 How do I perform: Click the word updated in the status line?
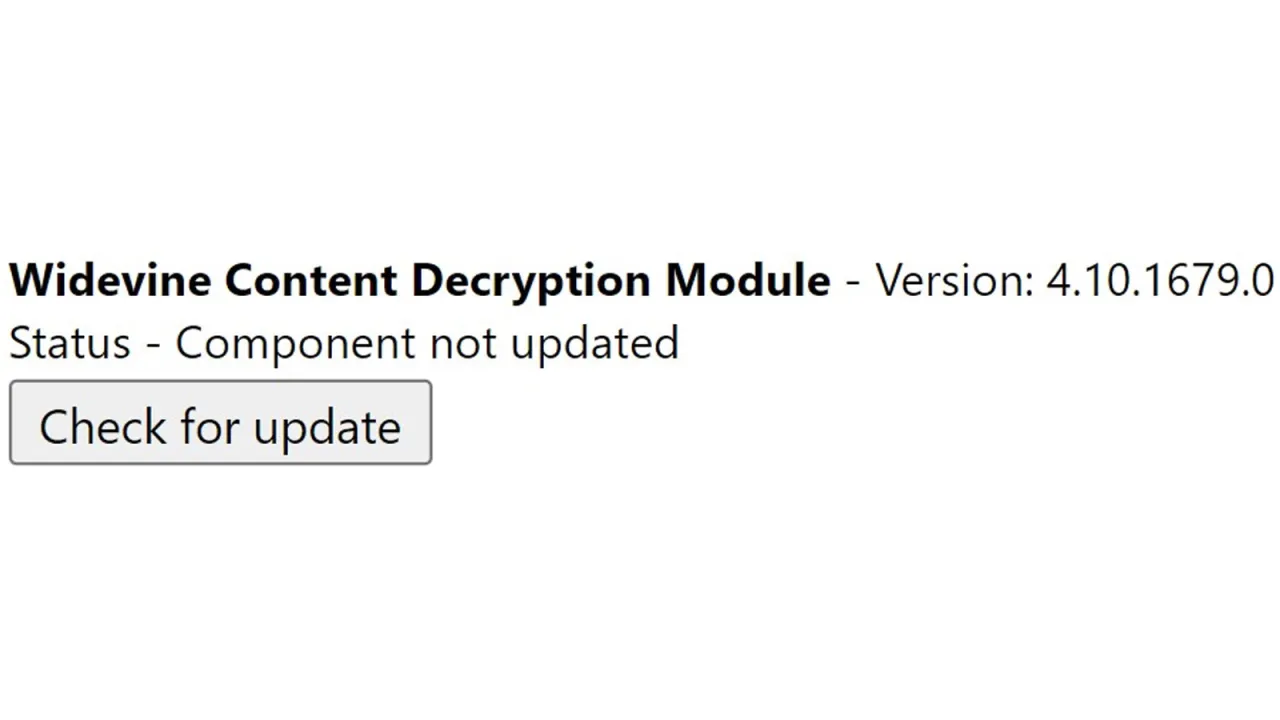(x=594, y=343)
